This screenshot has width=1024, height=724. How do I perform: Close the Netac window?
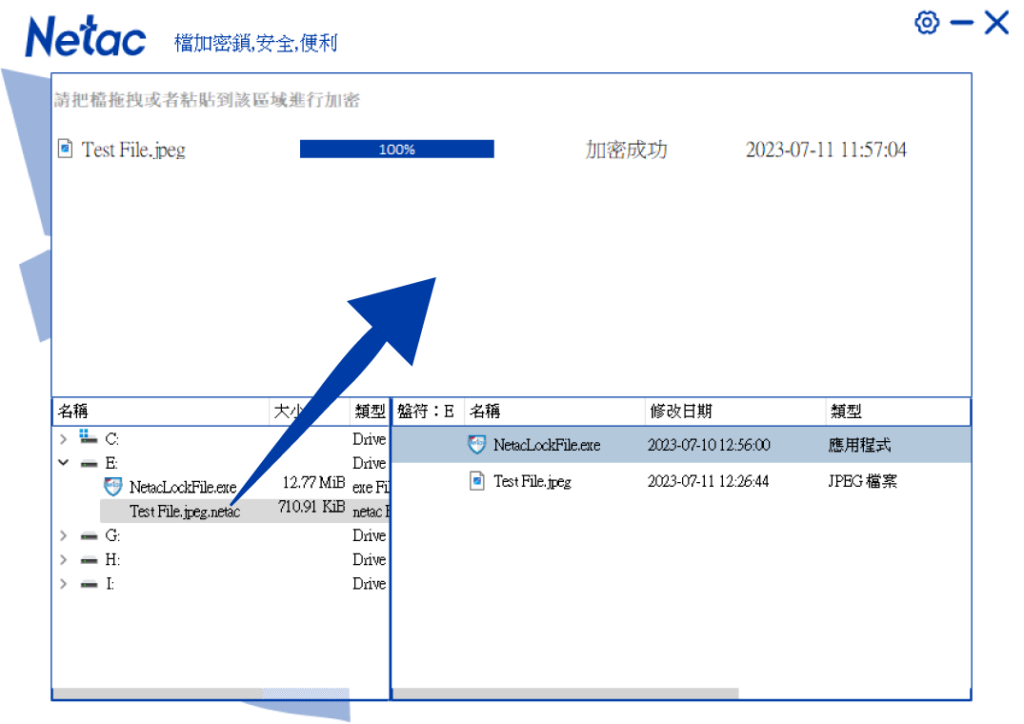[997, 23]
